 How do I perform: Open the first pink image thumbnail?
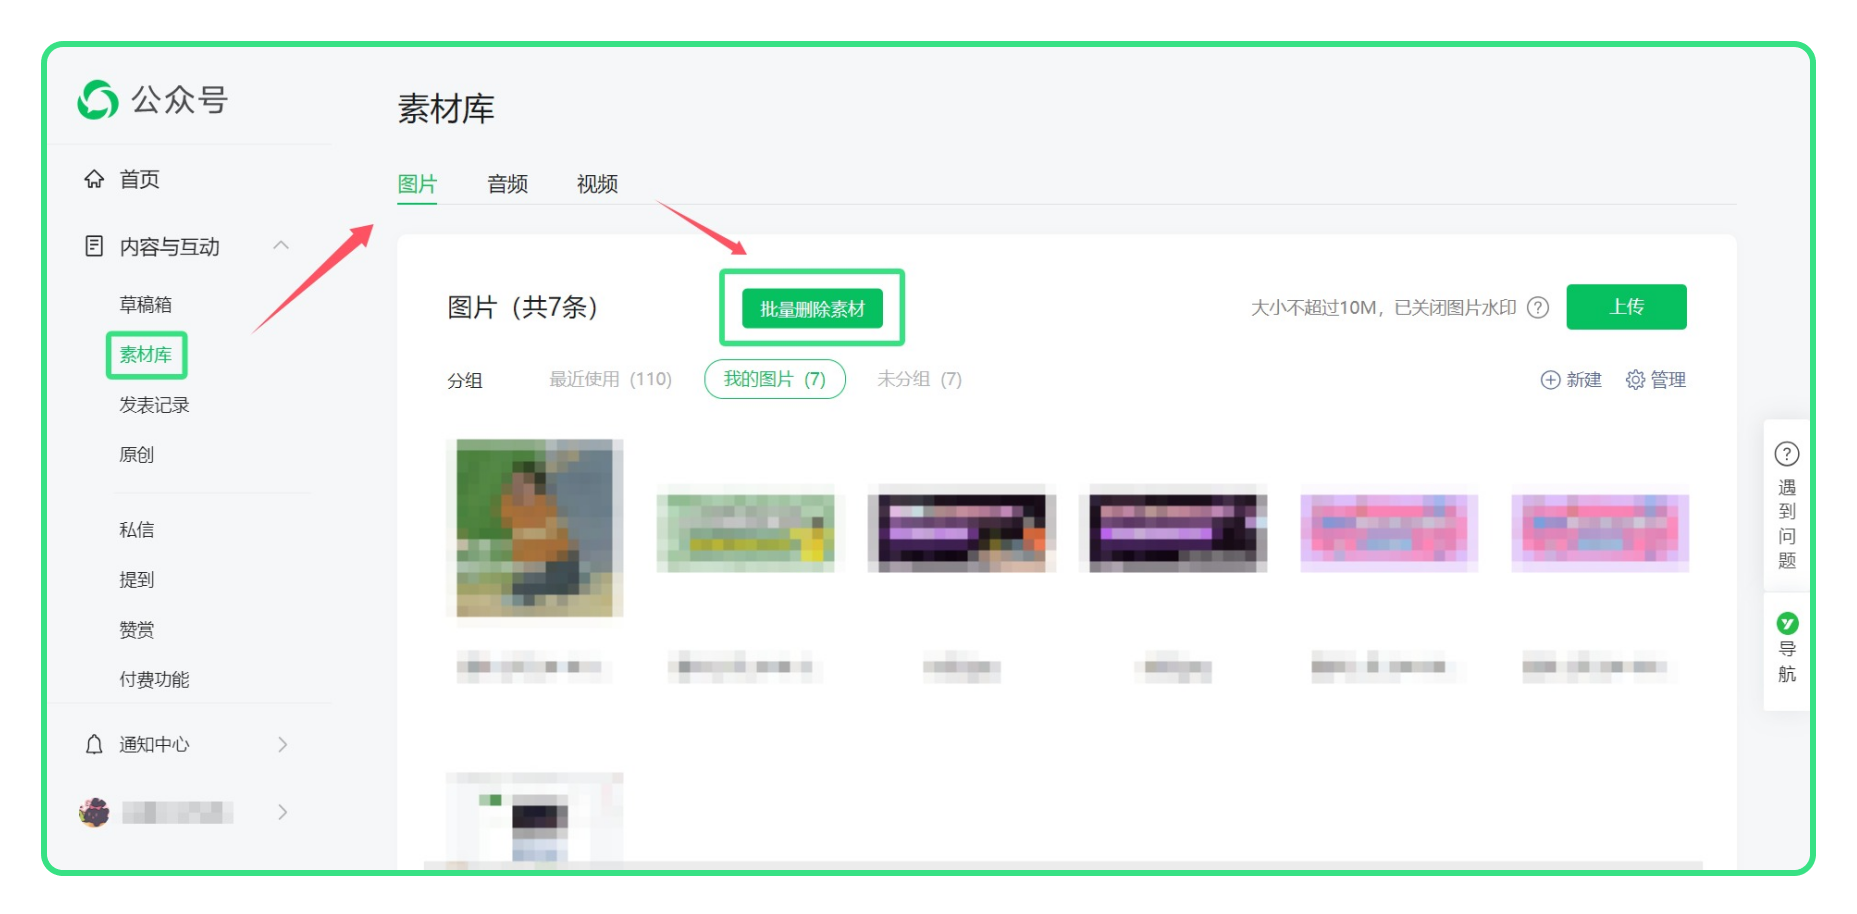tap(1389, 528)
